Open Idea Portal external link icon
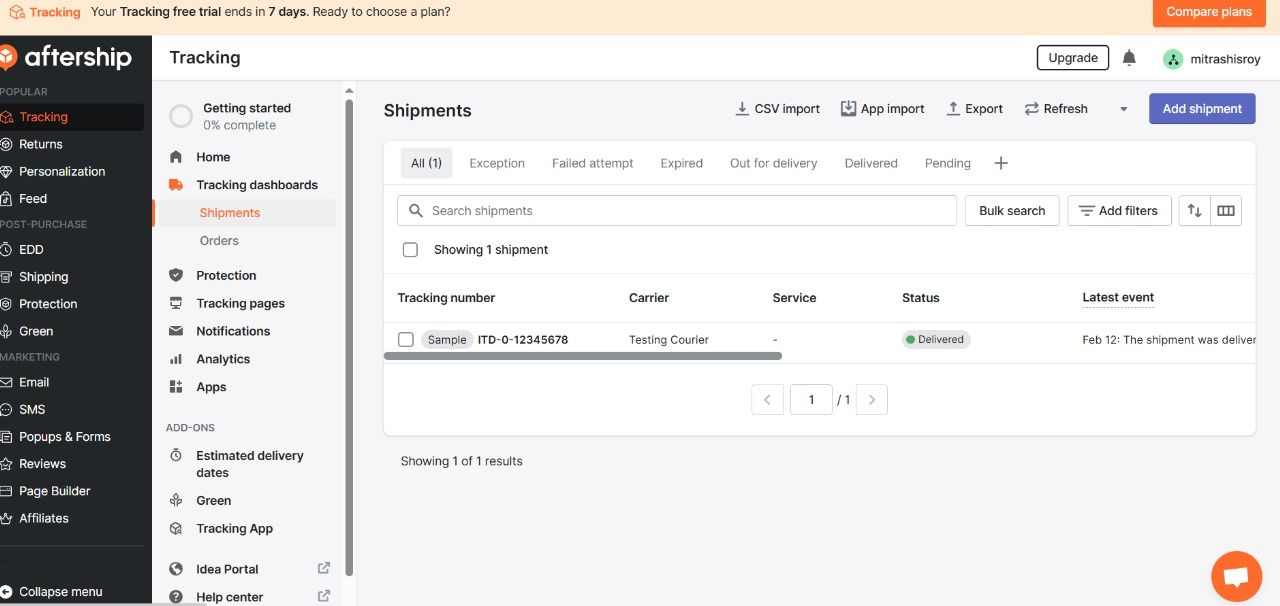1280x606 pixels. [x=323, y=568]
